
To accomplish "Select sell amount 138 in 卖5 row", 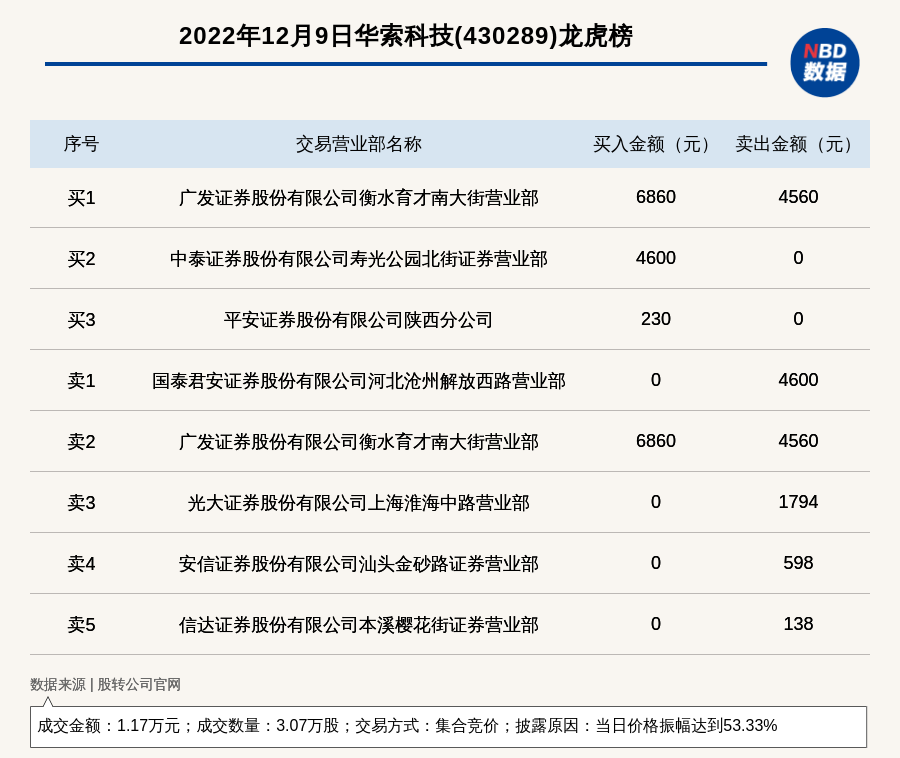I will click(x=798, y=623).
